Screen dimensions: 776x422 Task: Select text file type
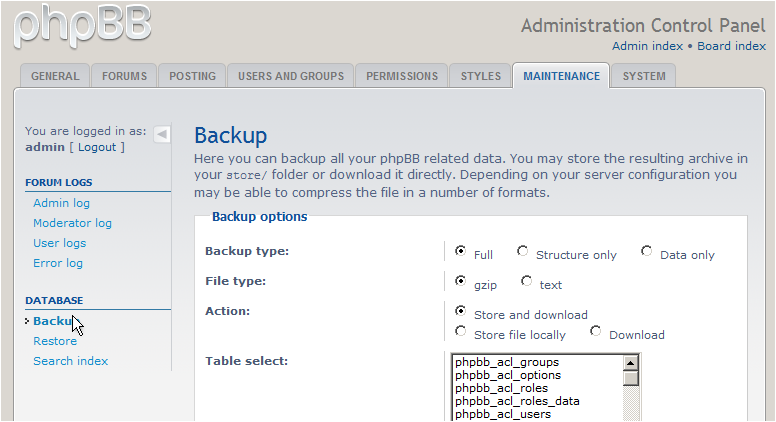pos(526,281)
